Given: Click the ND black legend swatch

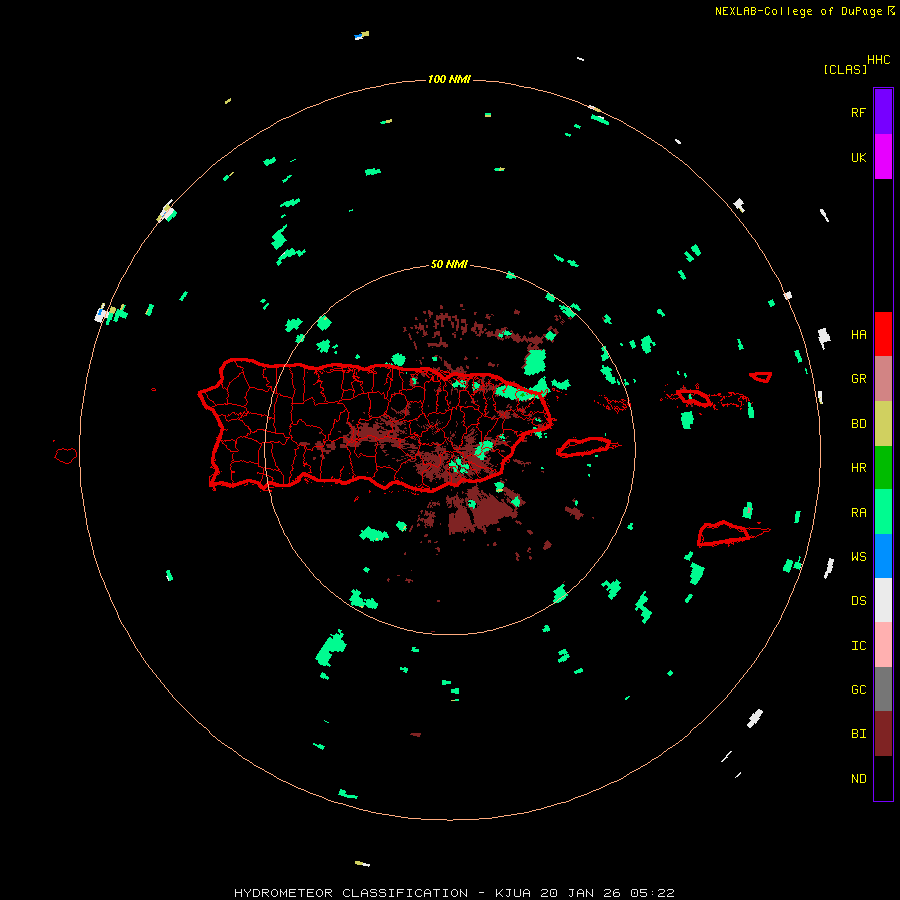Looking at the screenshot, I should [883, 778].
